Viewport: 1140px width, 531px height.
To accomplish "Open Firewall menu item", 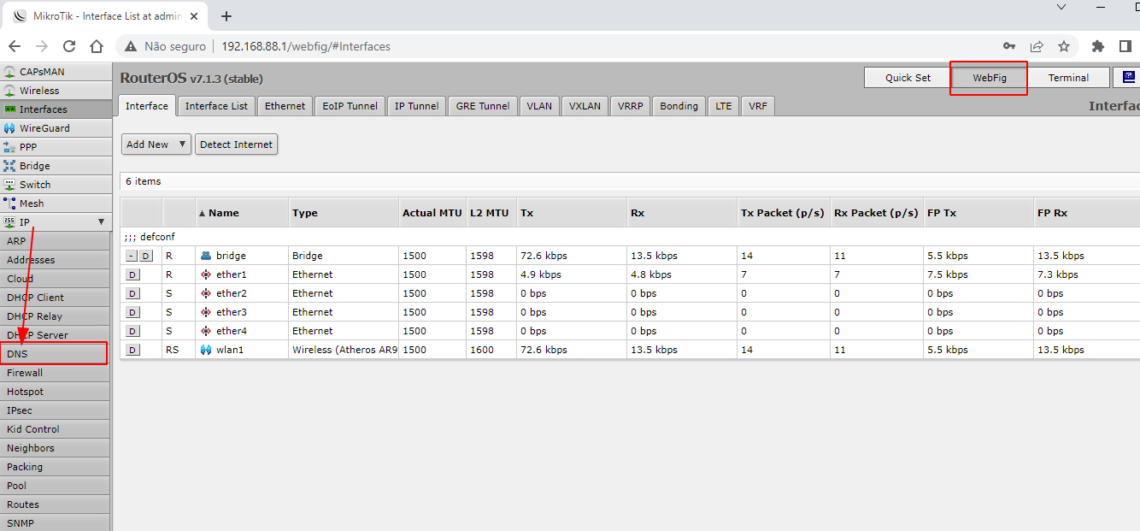I will (55, 372).
